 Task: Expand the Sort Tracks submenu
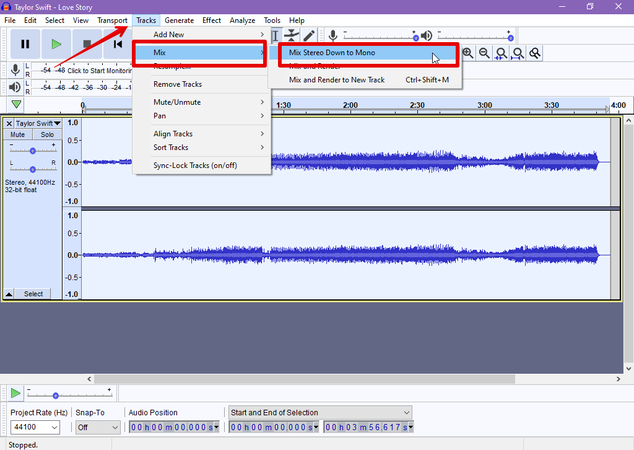coord(202,148)
